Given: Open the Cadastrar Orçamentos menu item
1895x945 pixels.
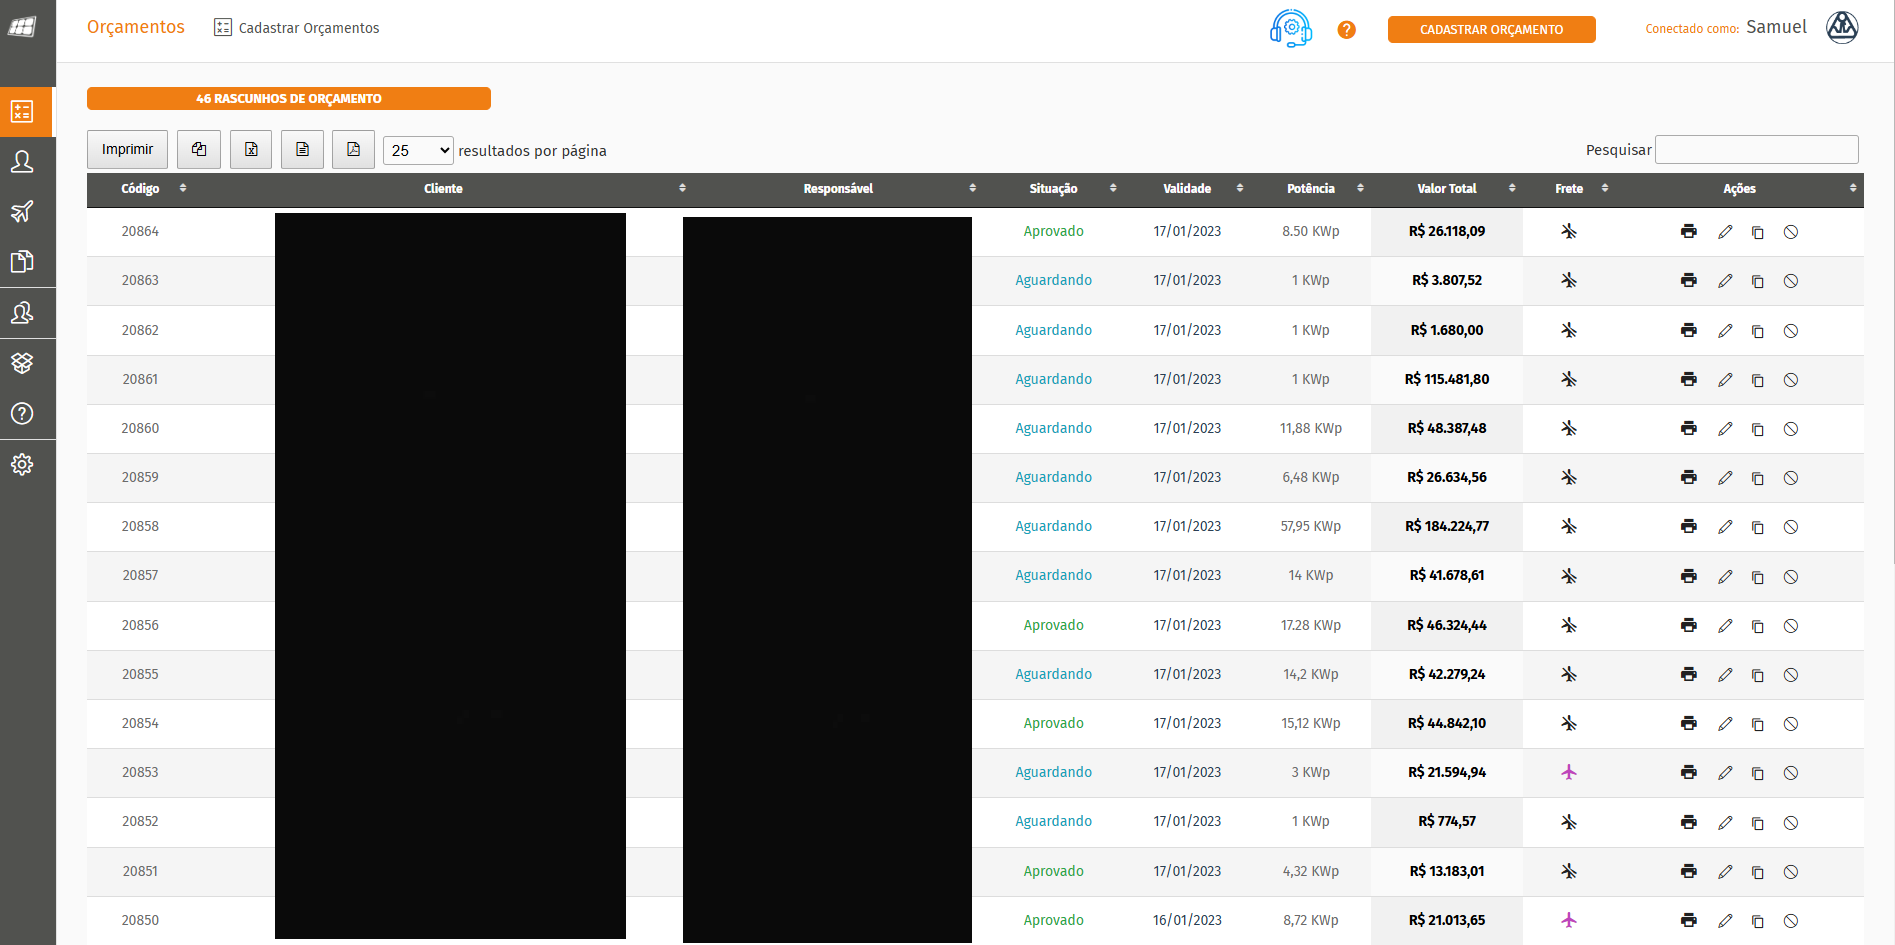Looking at the screenshot, I should click(x=297, y=28).
